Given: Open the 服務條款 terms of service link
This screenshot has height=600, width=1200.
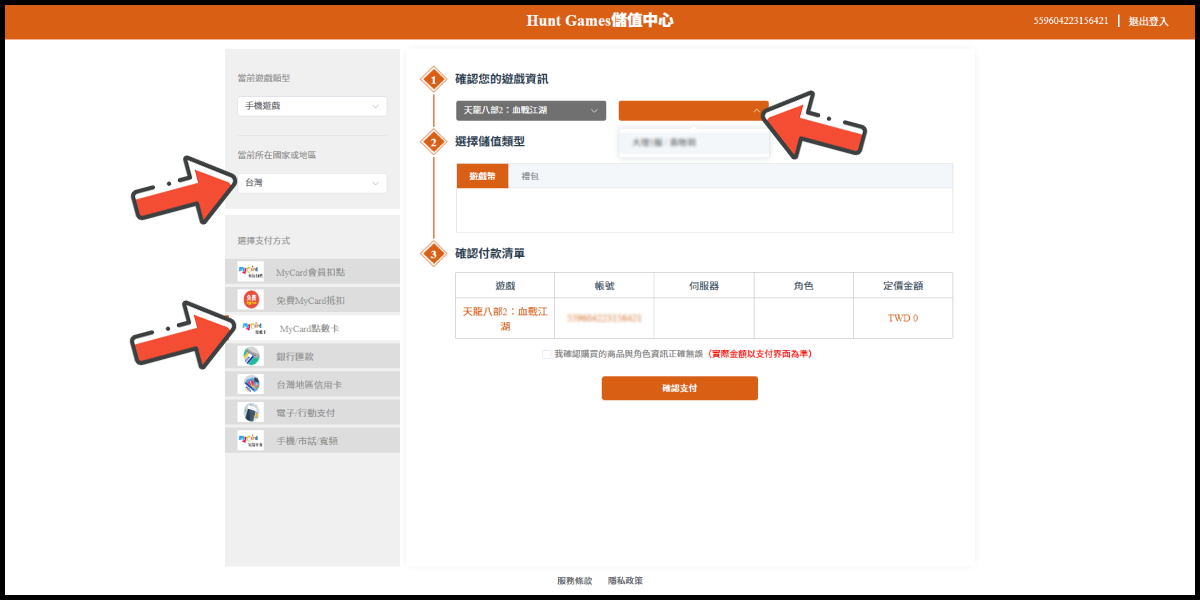Looking at the screenshot, I should [x=574, y=581].
